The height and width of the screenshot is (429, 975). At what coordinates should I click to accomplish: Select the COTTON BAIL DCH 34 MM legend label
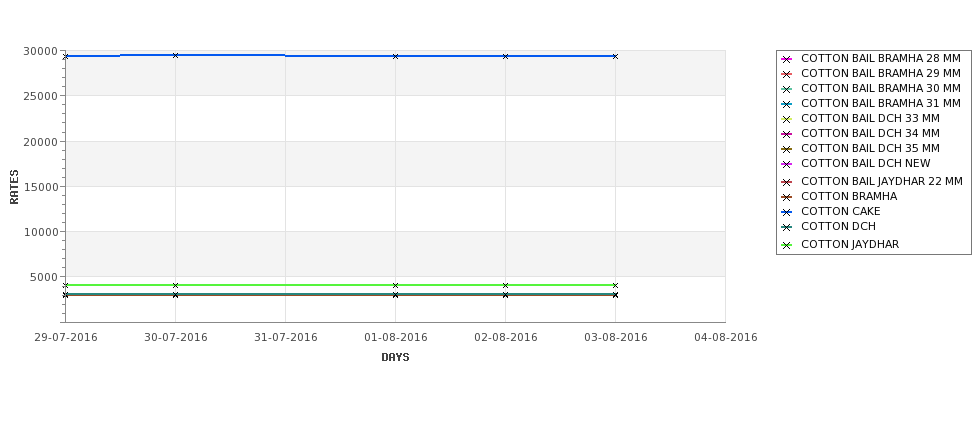[871, 133]
